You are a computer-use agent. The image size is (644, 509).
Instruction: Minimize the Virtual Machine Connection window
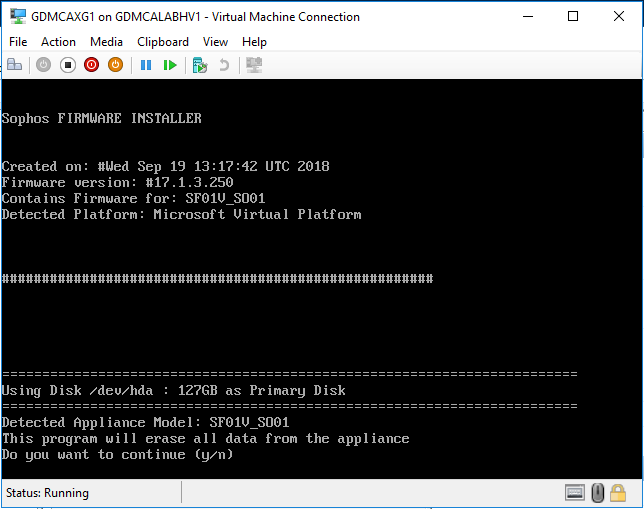528,16
